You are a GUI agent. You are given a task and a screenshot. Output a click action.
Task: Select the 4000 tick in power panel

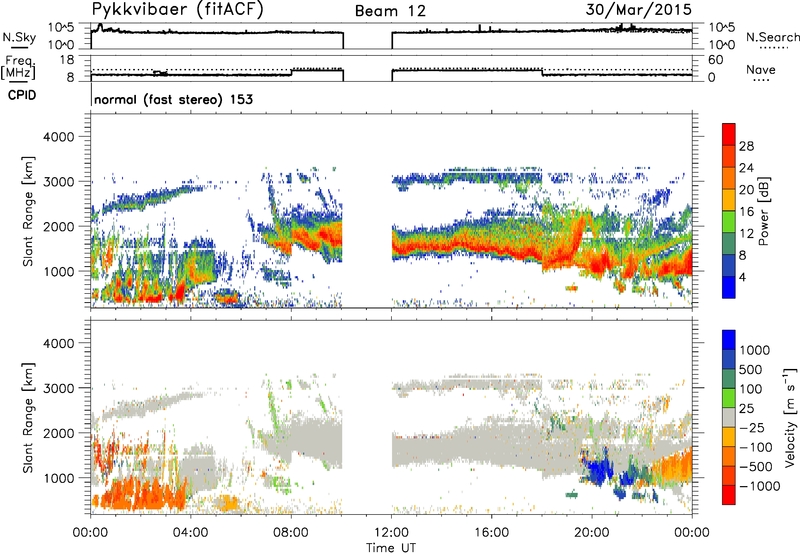(x=58, y=137)
